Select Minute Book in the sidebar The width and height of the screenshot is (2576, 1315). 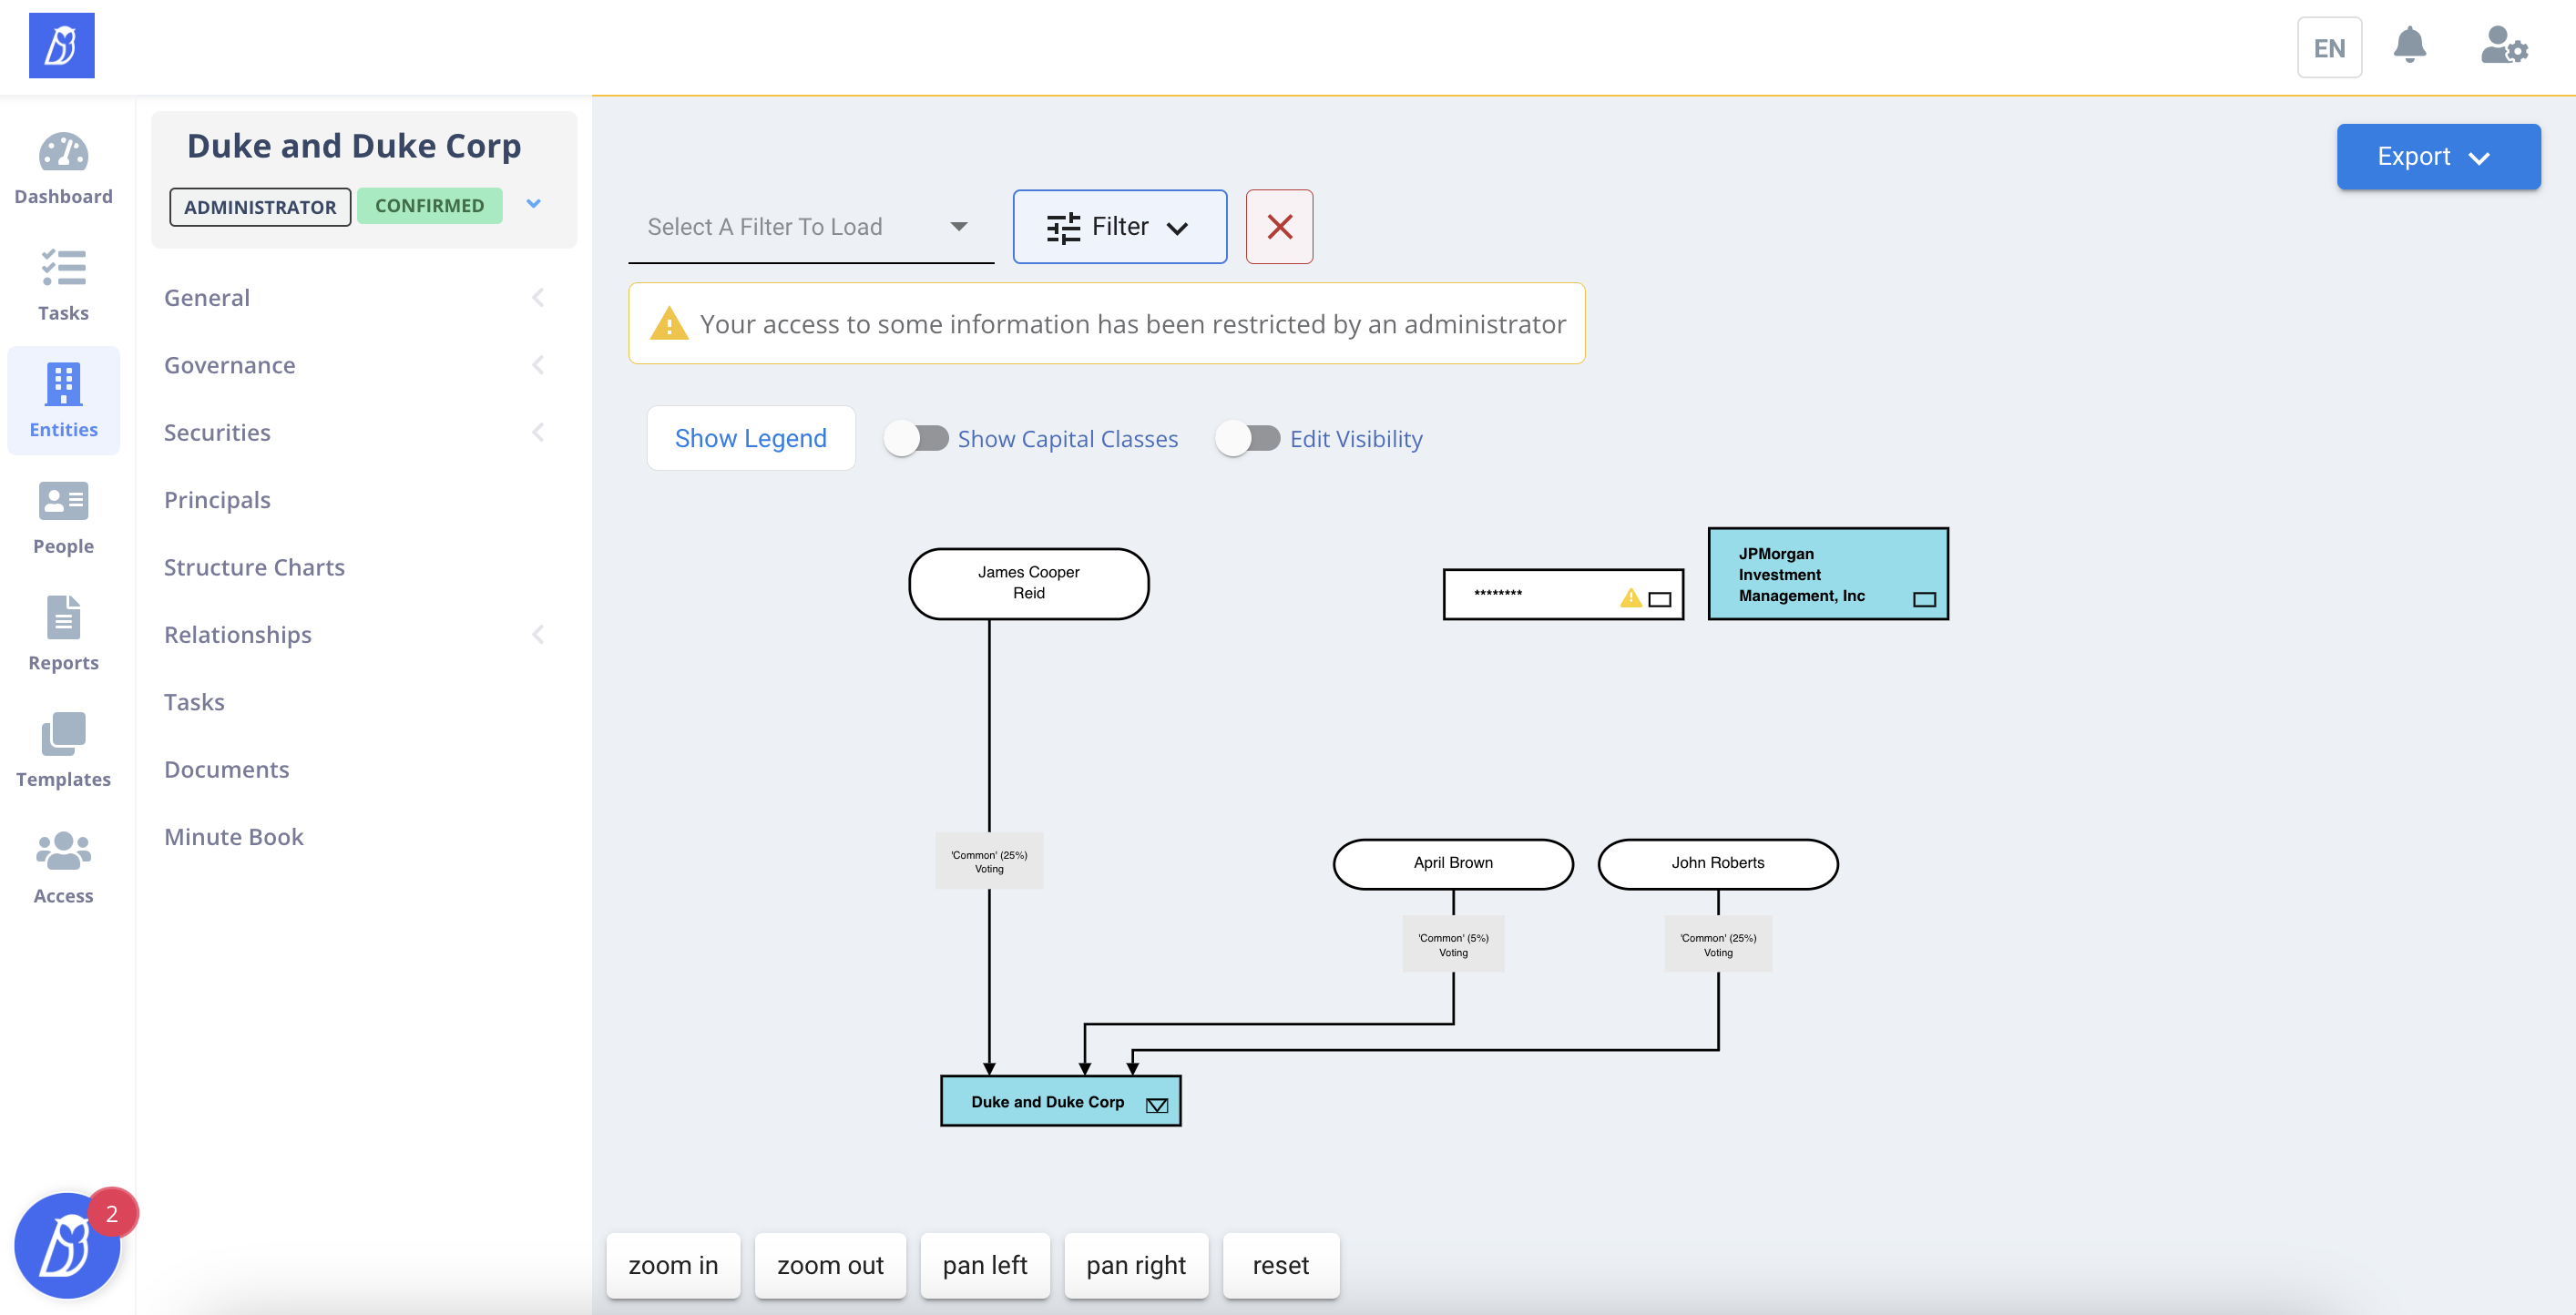click(233, 837)
